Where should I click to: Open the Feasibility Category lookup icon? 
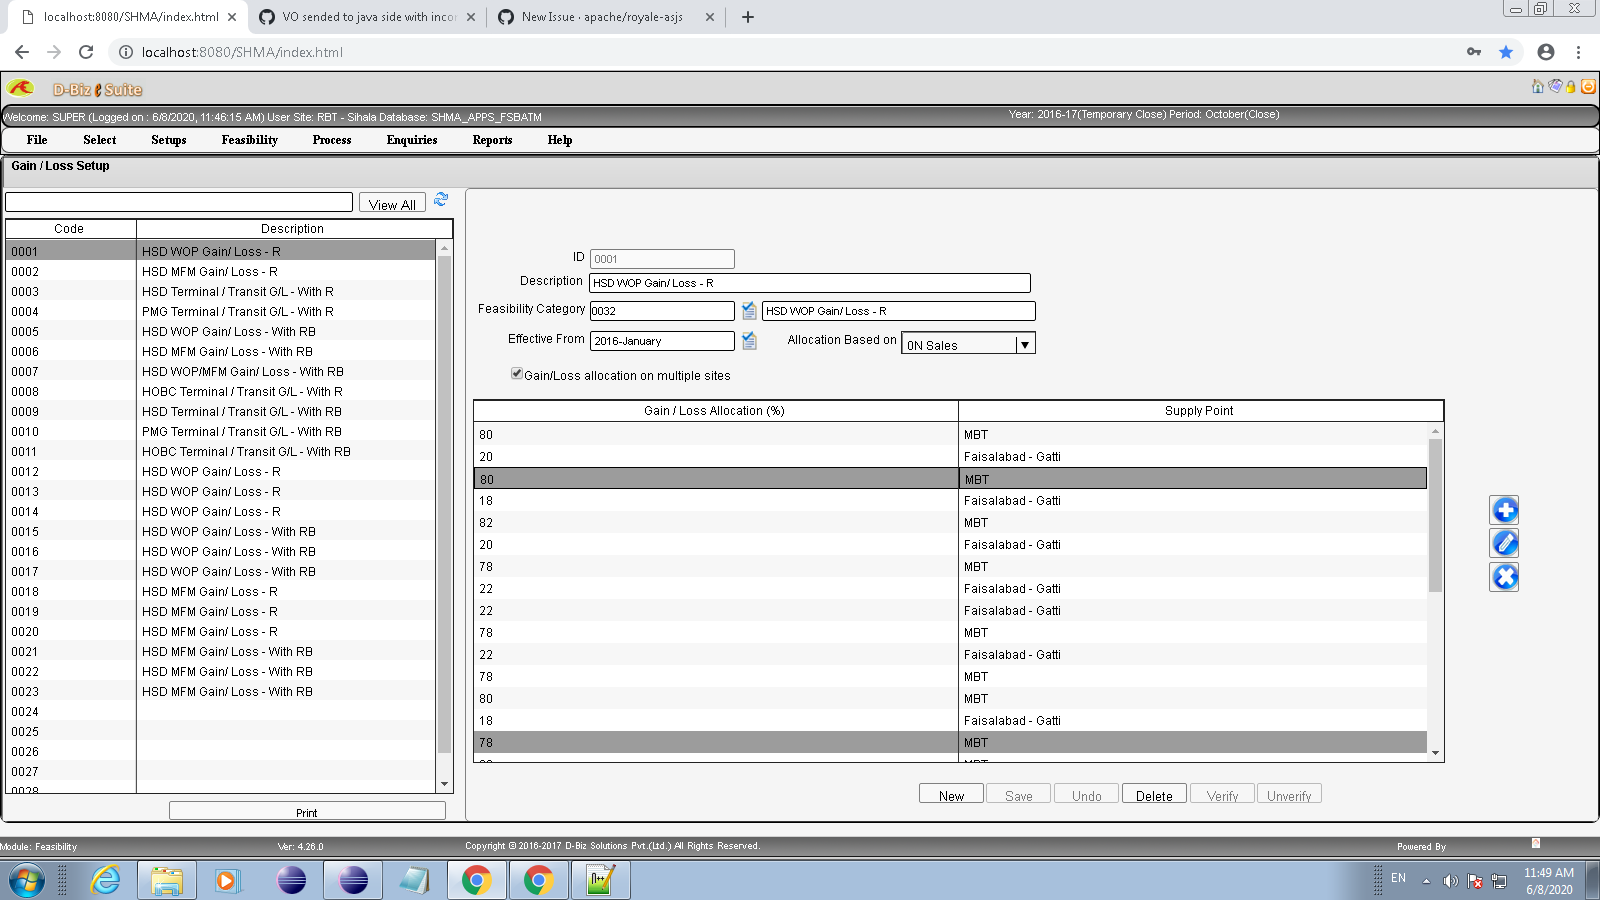tap(749, 310)
